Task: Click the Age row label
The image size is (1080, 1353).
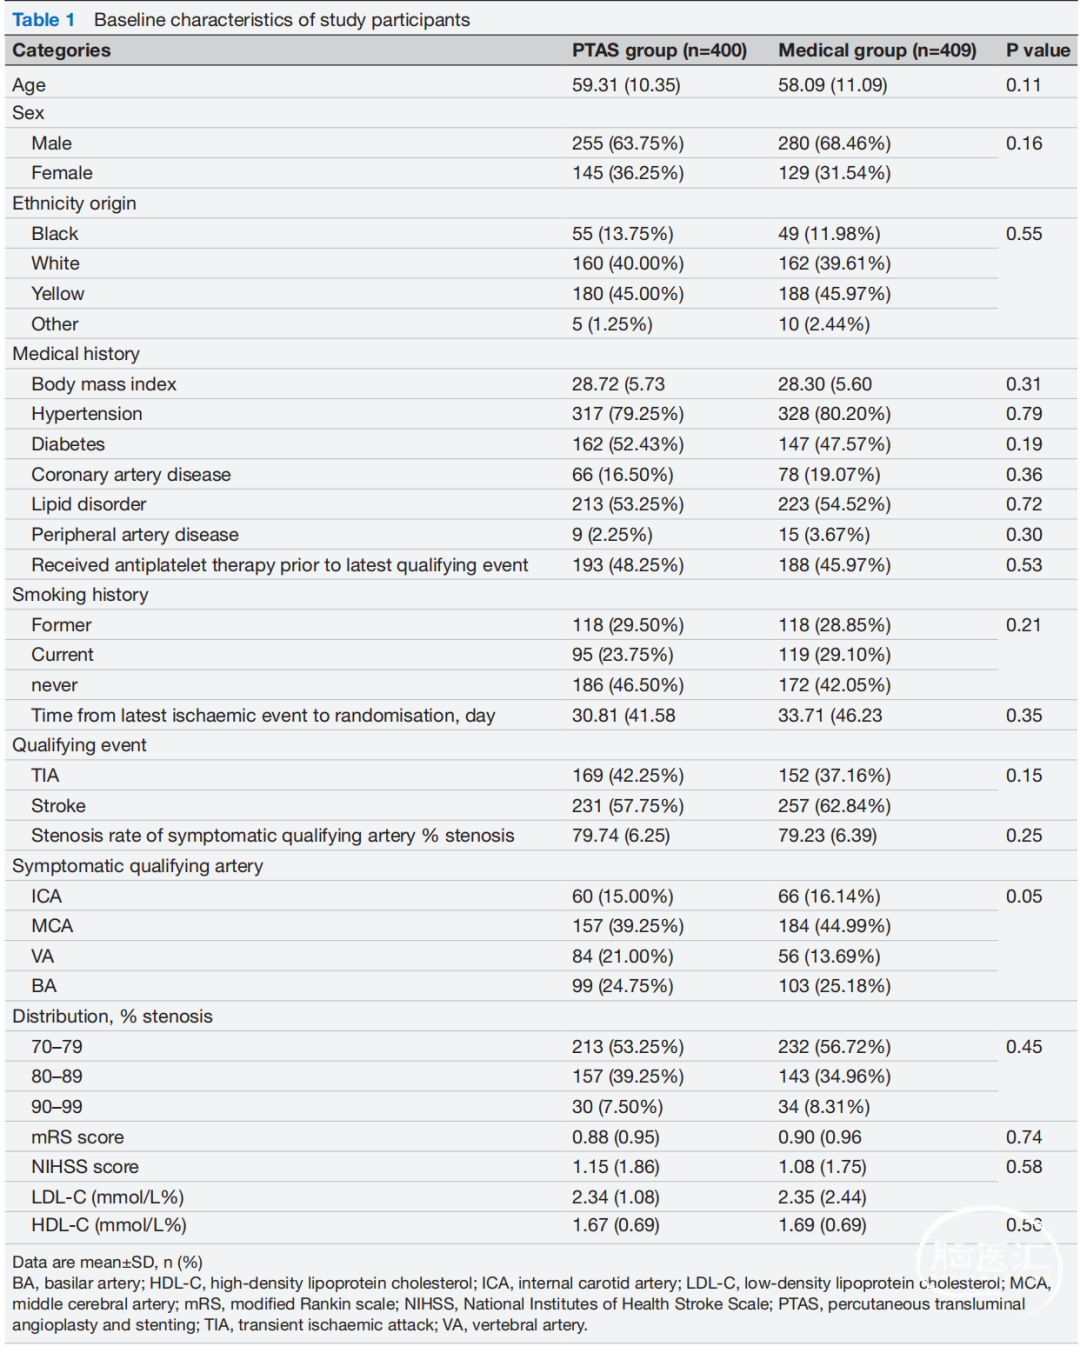Action: pos(29,85)
